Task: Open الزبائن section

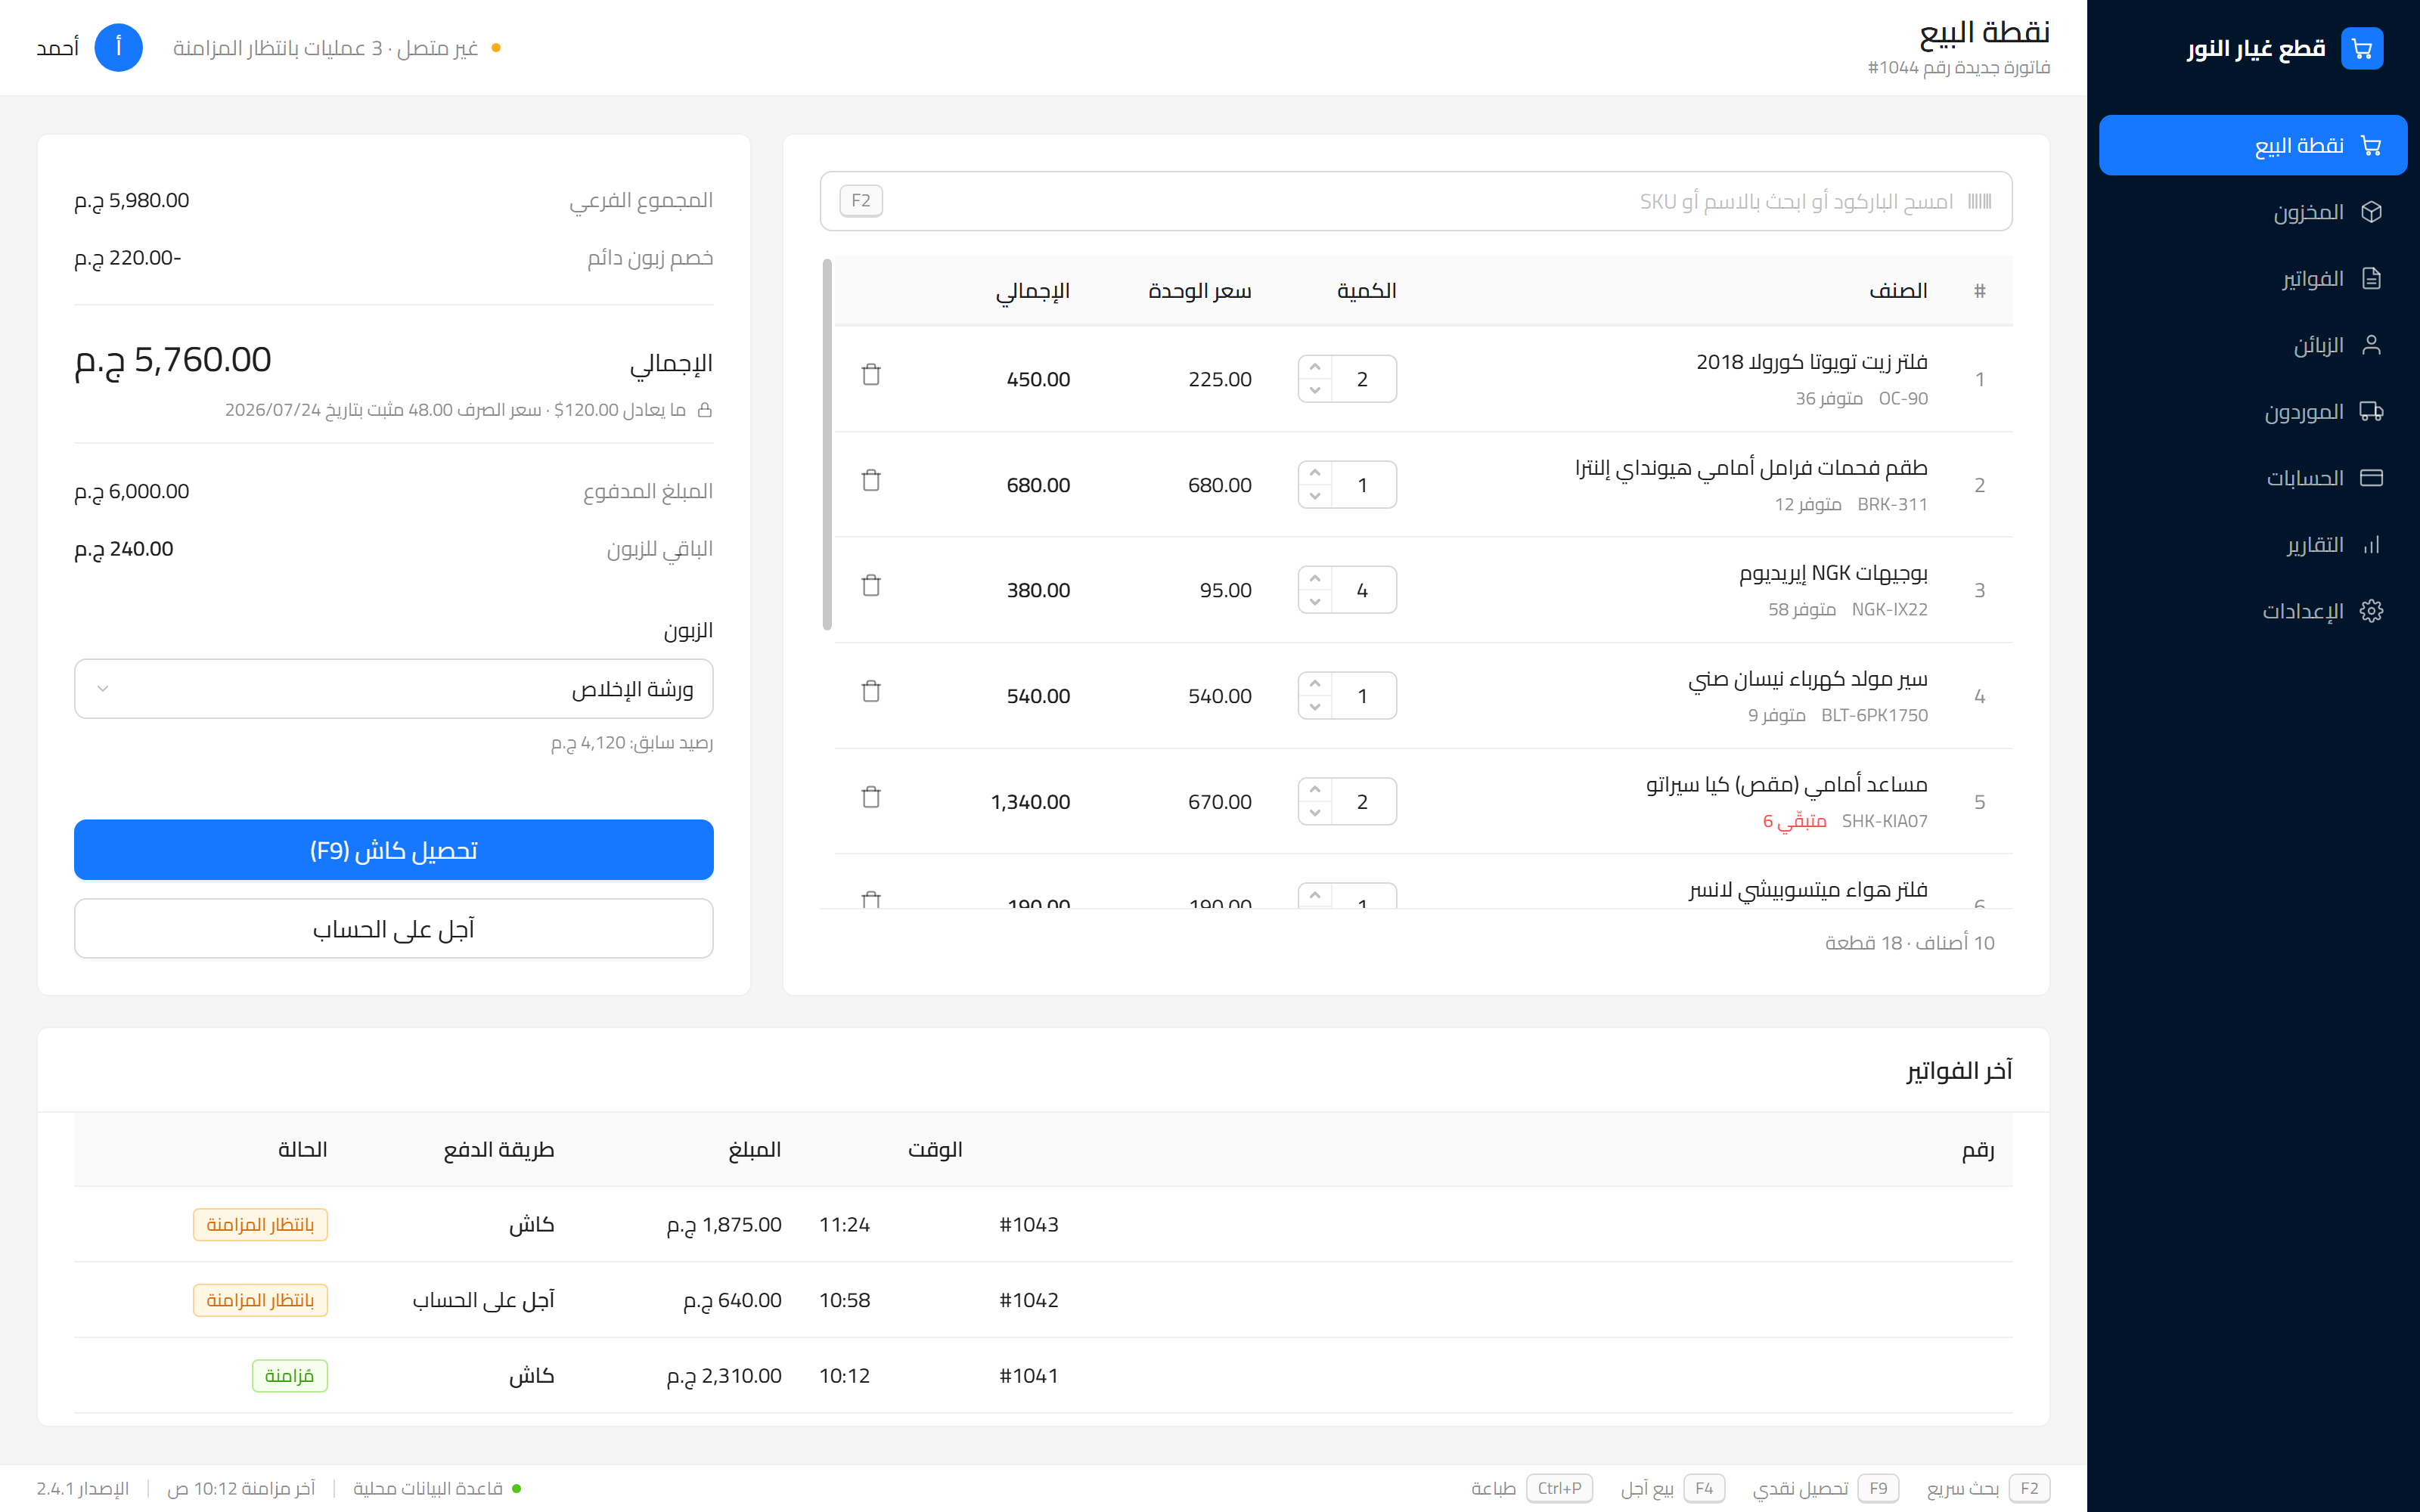Action: point(2253,345)
